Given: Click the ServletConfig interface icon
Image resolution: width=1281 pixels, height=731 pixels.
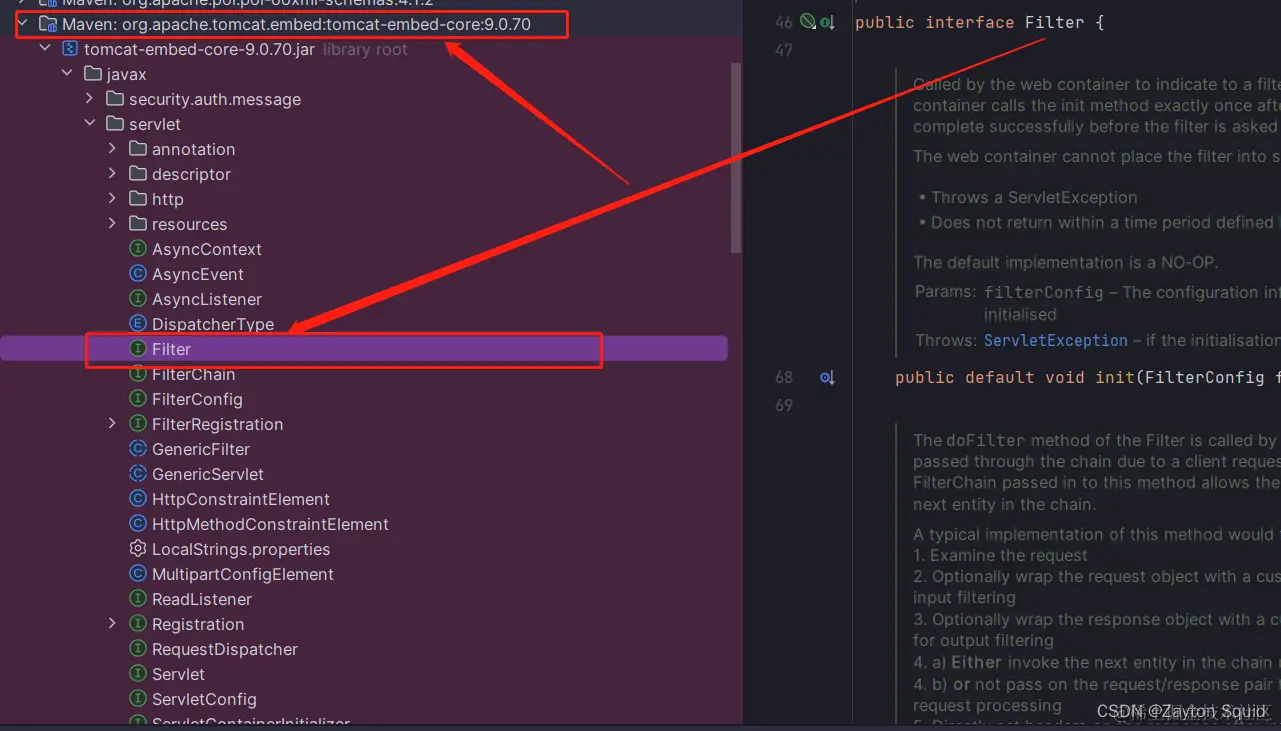Looking at the screenshot, I should 138,698.
